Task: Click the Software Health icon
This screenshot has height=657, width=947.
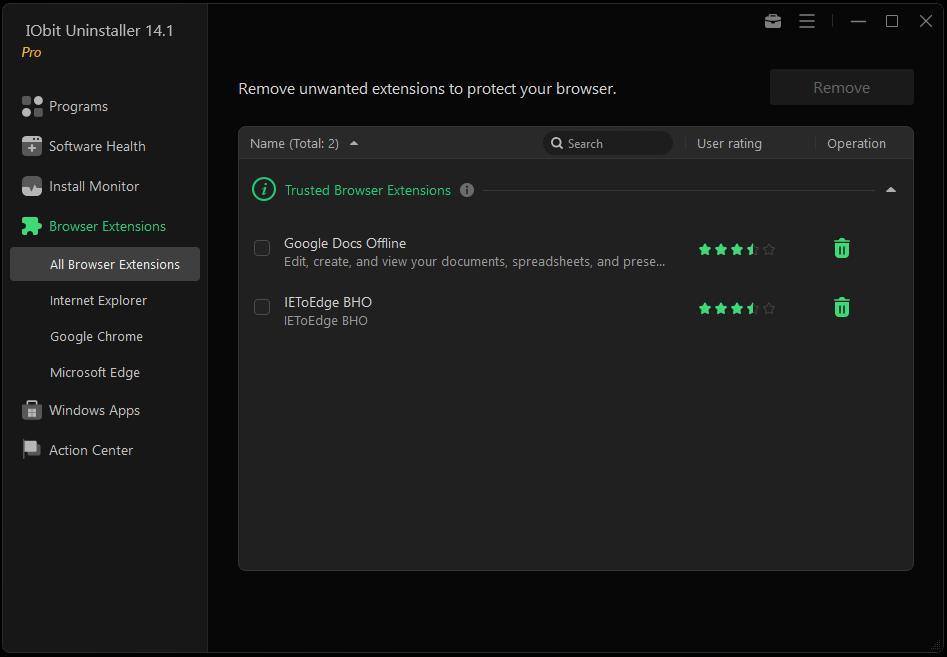Action: click(x=32, y=146)
